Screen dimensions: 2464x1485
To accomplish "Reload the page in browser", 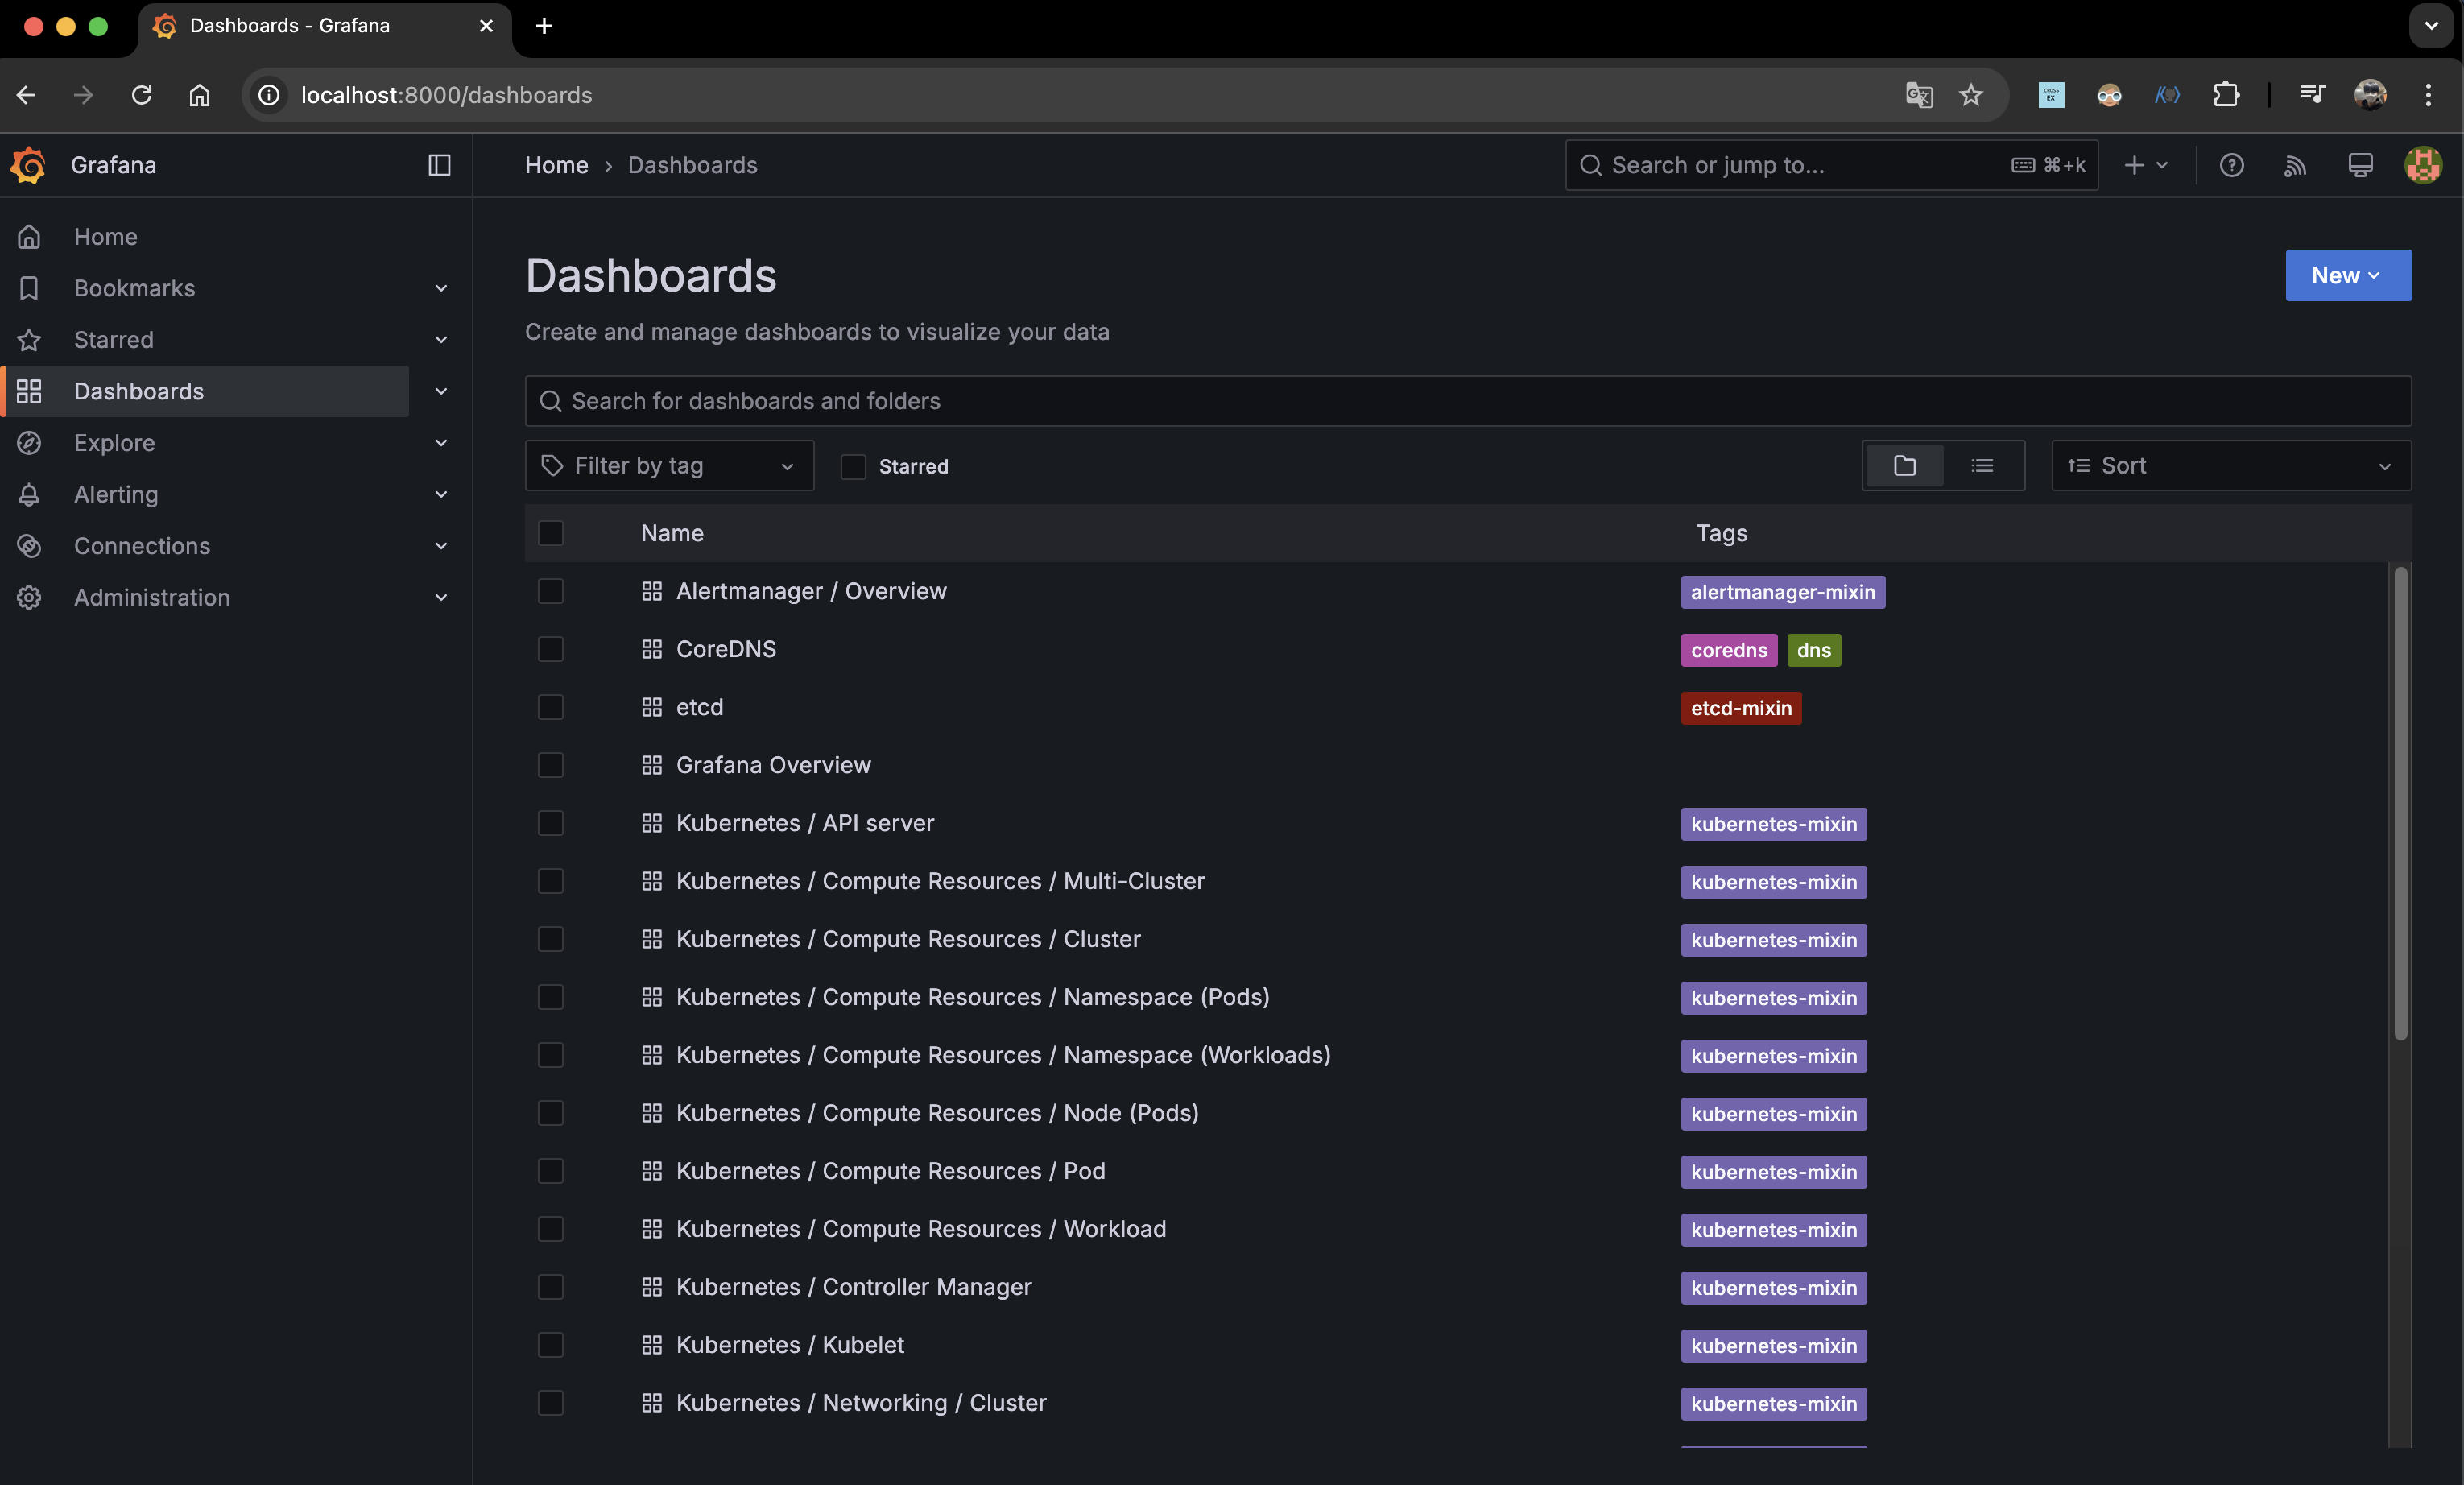I will pyautogui.click(x=142, y=95).
